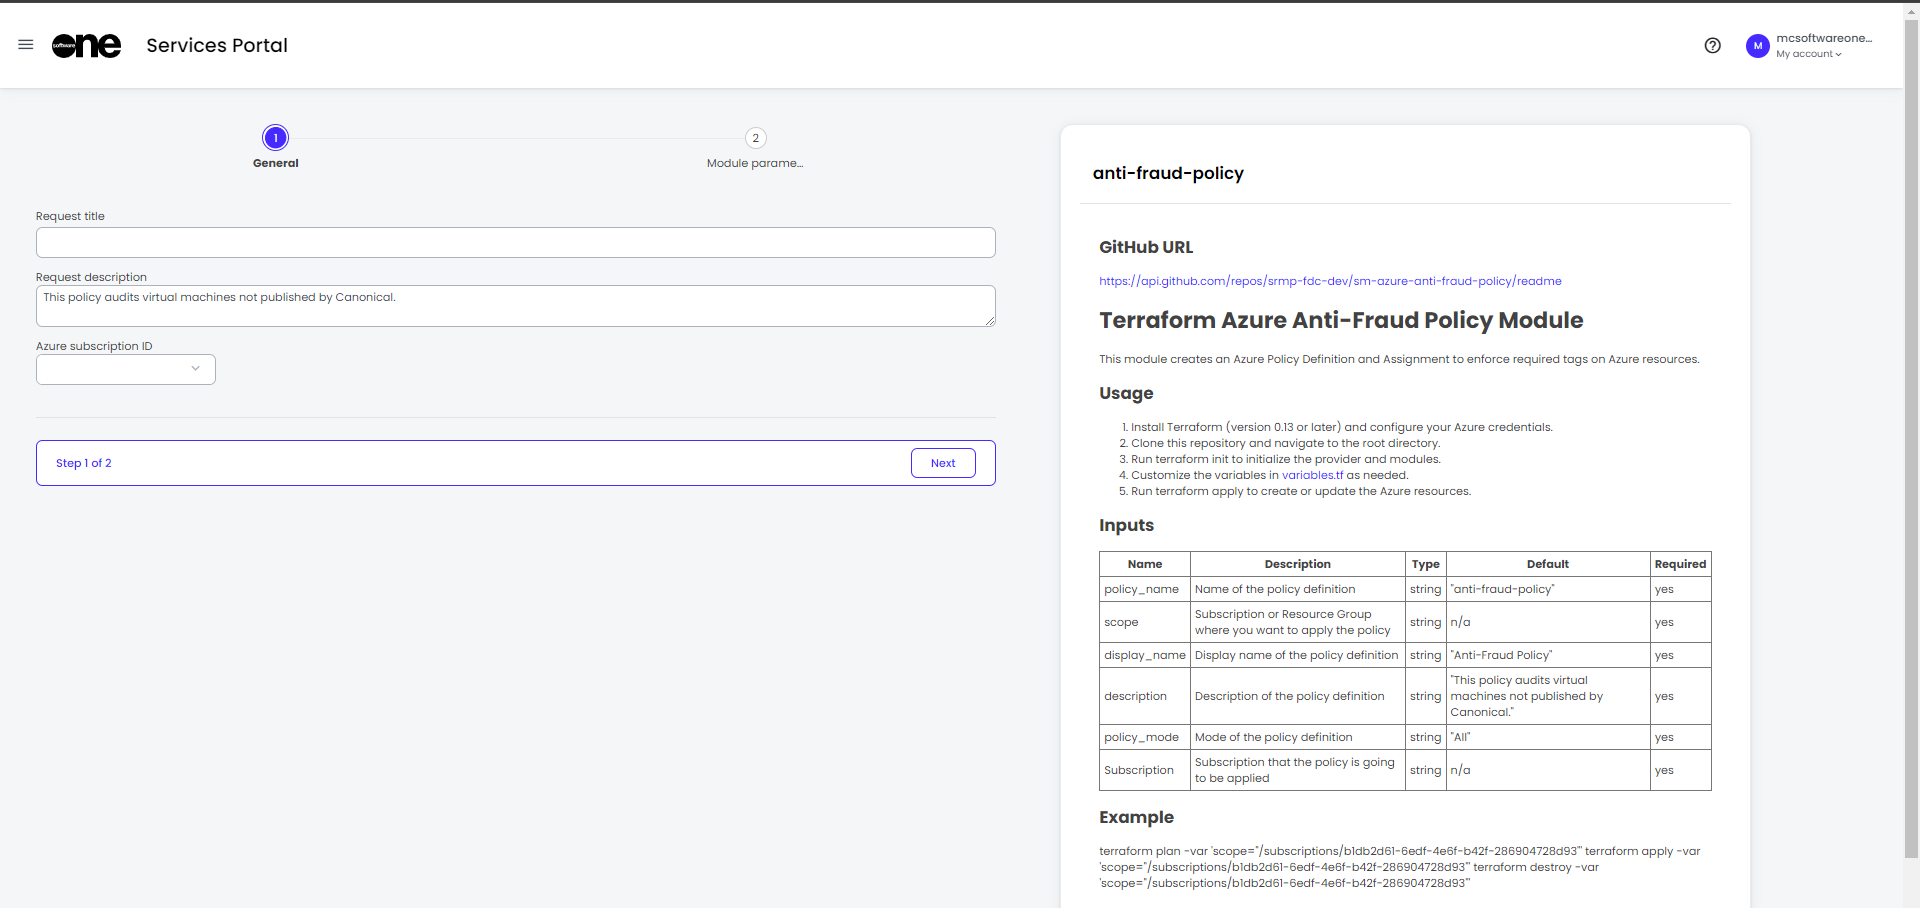The width and height of the screenshot is (1920, 908).
Task: Click the mcsoftwareone username text
Action: point(1823,38)
